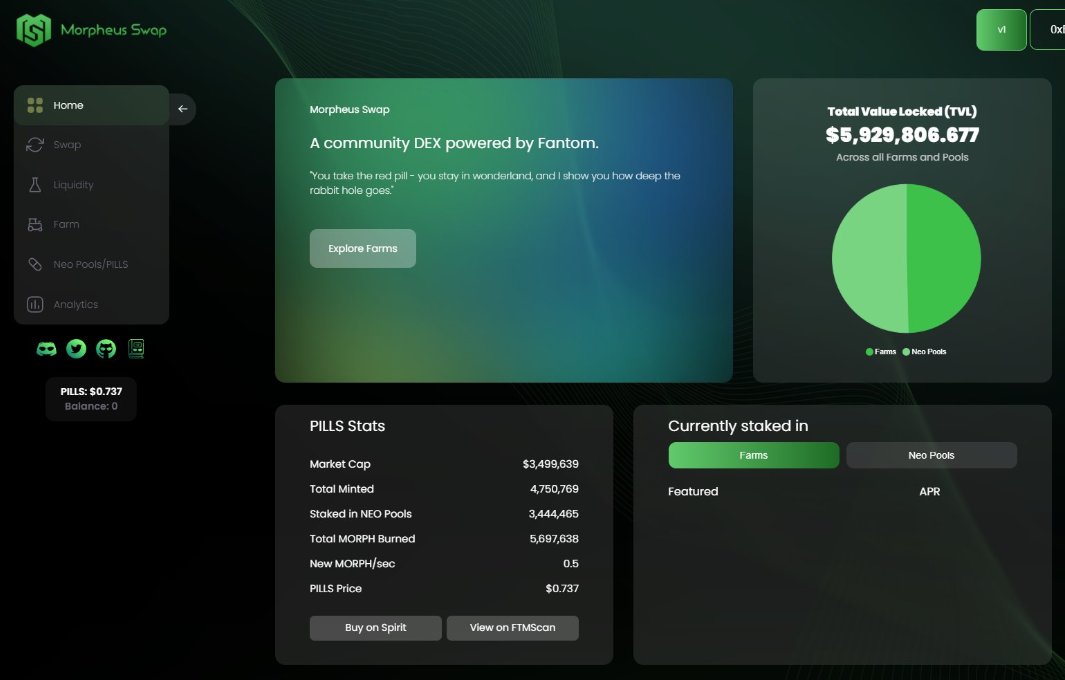This screenshot has width=1065, height=680.
Task: Click the darker green pie slice
Action: [945, 258]
